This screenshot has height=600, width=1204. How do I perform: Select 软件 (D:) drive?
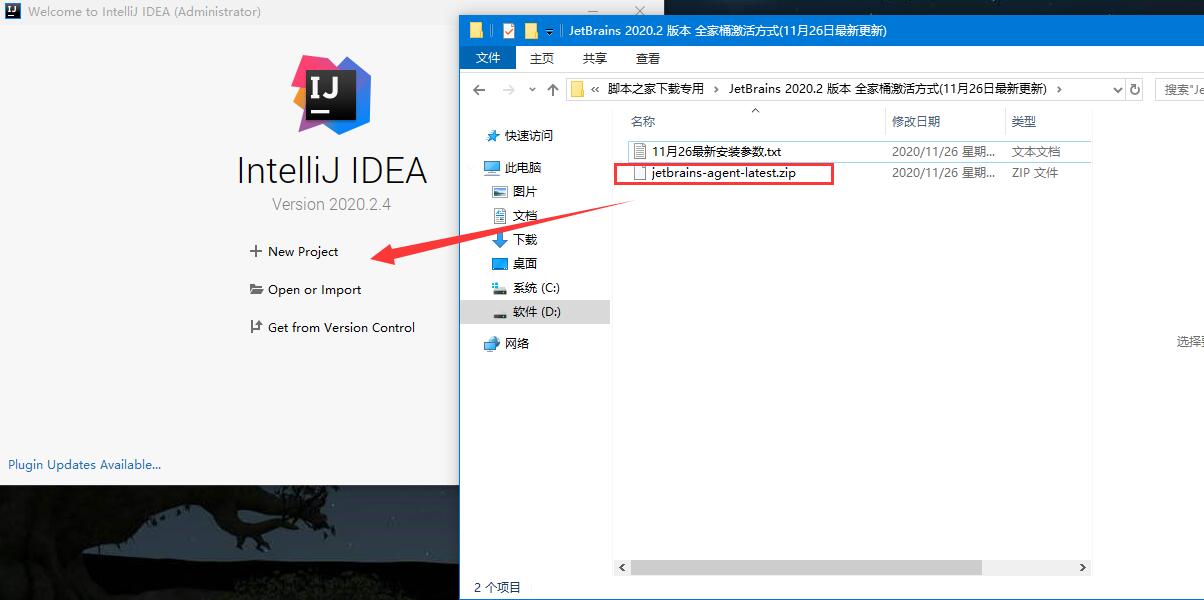pos(537,312)
